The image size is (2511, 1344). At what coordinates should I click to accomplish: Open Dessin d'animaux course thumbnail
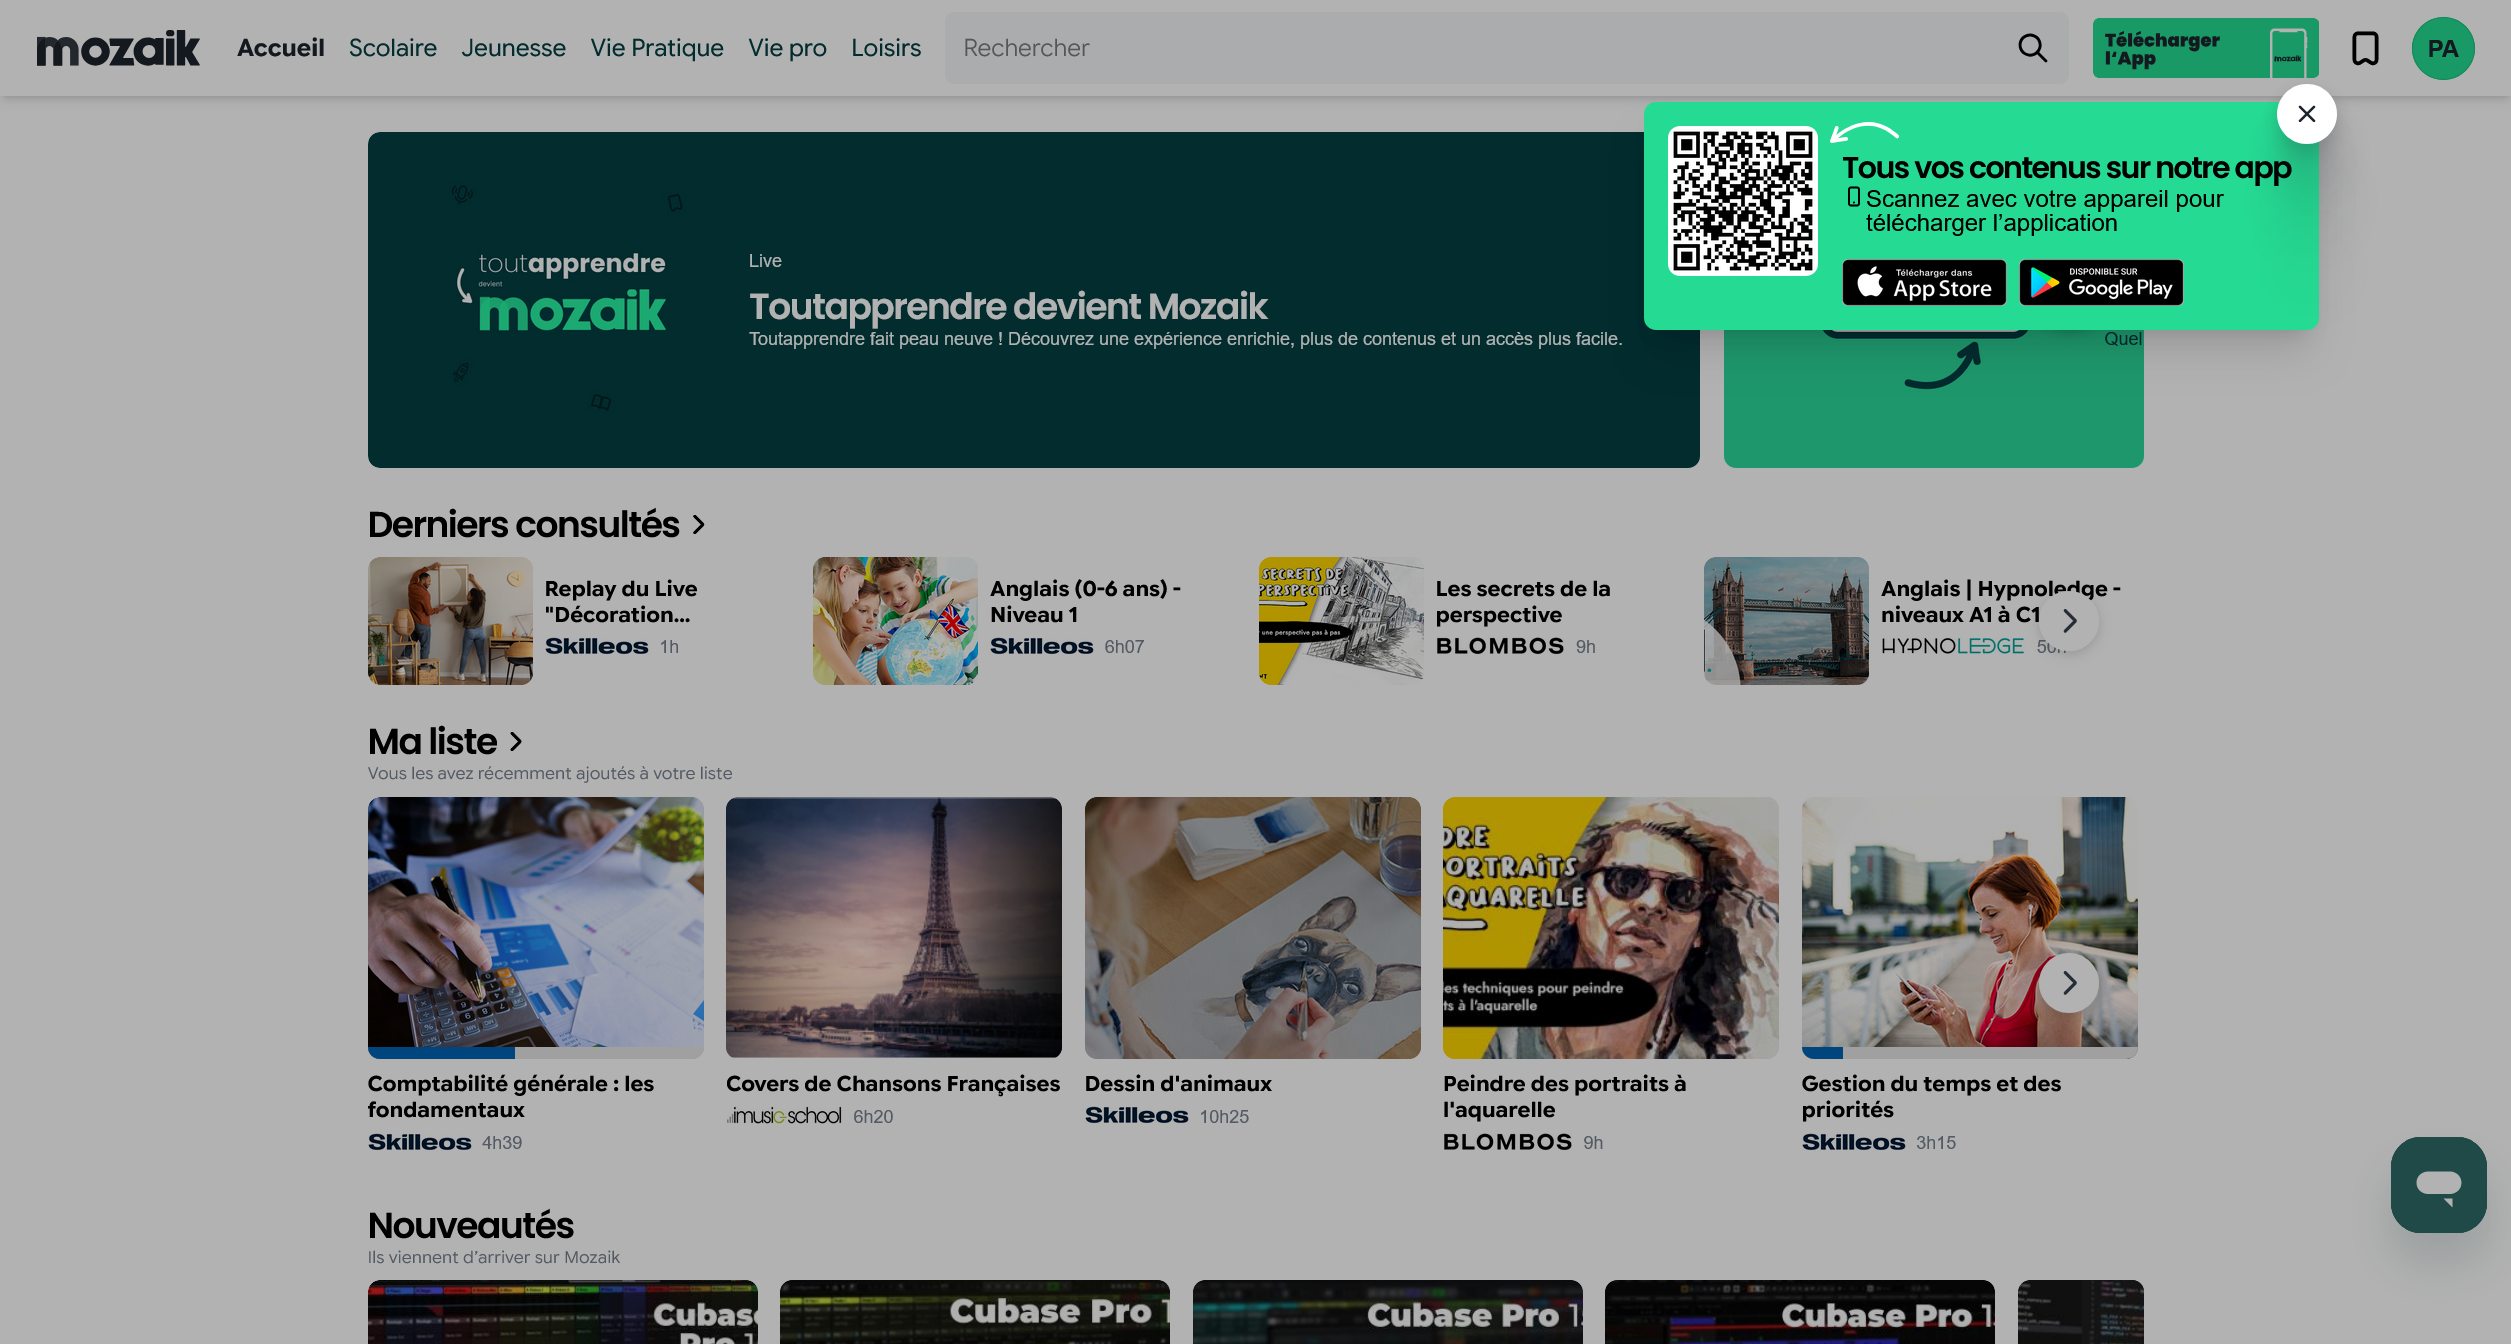click(1252, 927)
